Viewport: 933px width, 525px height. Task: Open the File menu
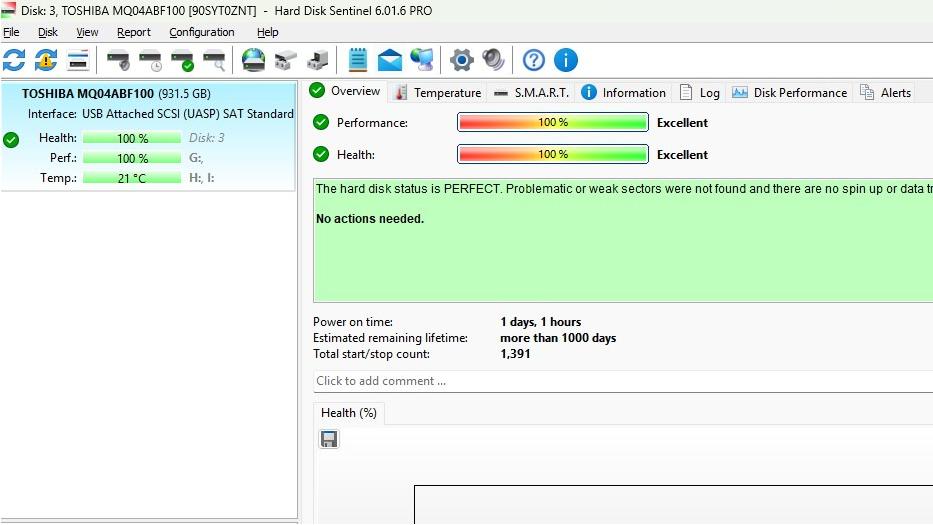coord(11,32)
